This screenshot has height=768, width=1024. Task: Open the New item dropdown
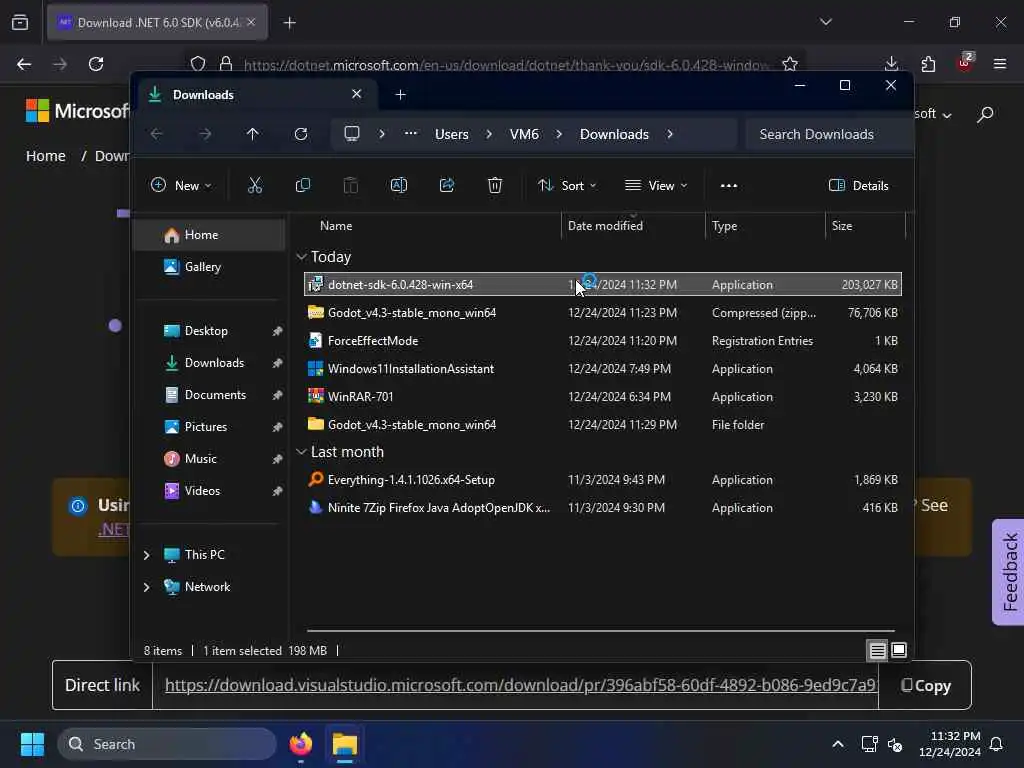(181, 185)
